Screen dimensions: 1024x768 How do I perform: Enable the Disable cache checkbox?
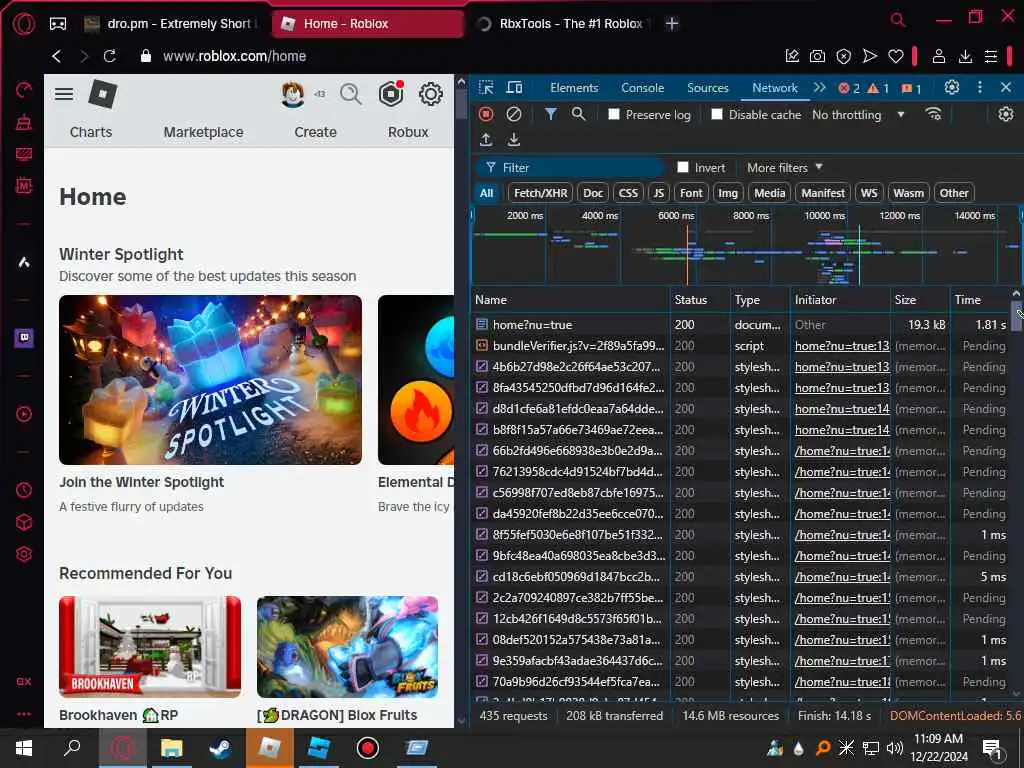[x=717, y=114]
